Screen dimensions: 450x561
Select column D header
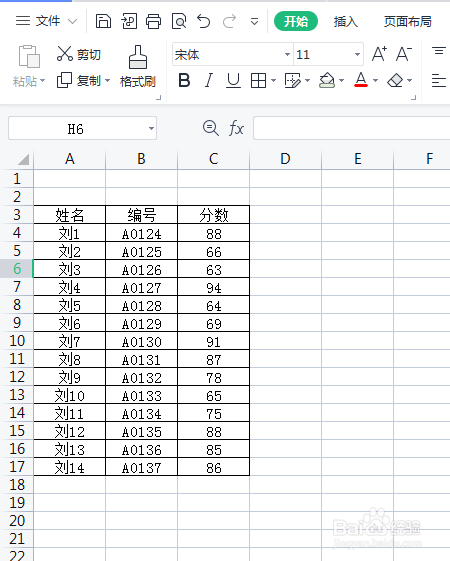point(285,159)
